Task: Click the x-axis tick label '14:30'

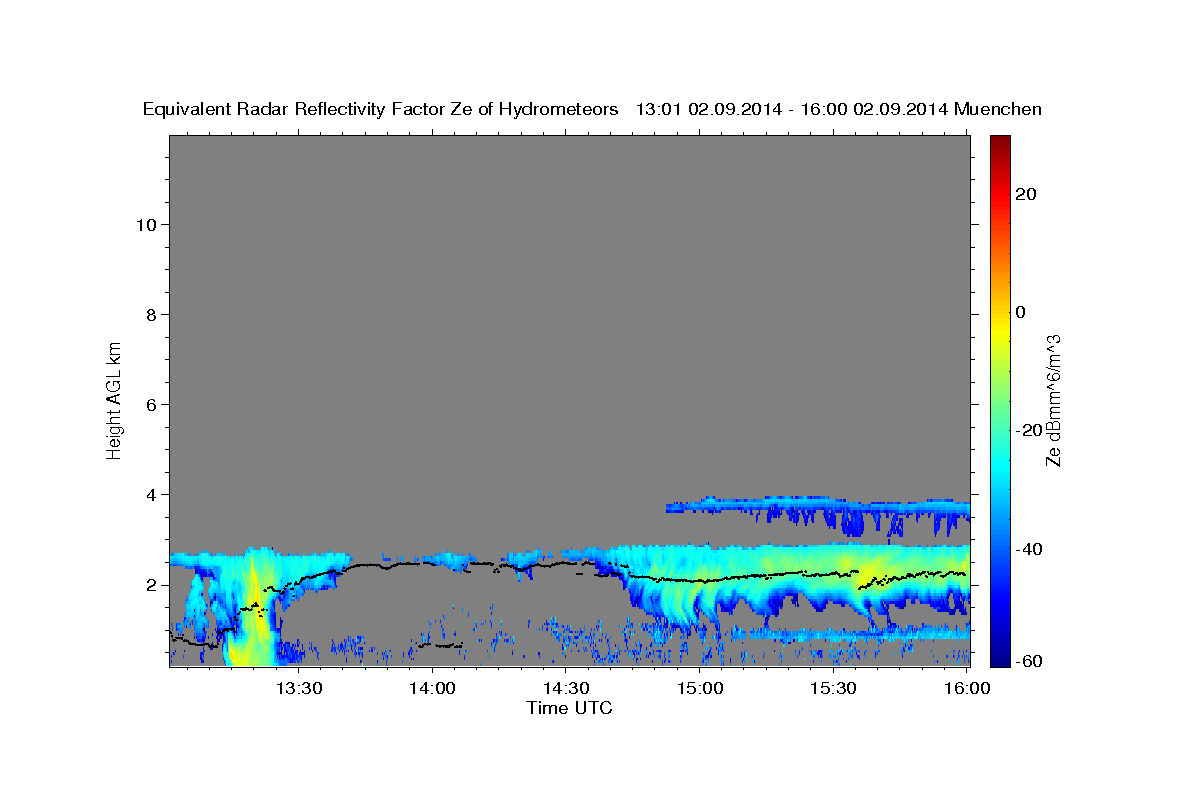Action: coord(565,689)
